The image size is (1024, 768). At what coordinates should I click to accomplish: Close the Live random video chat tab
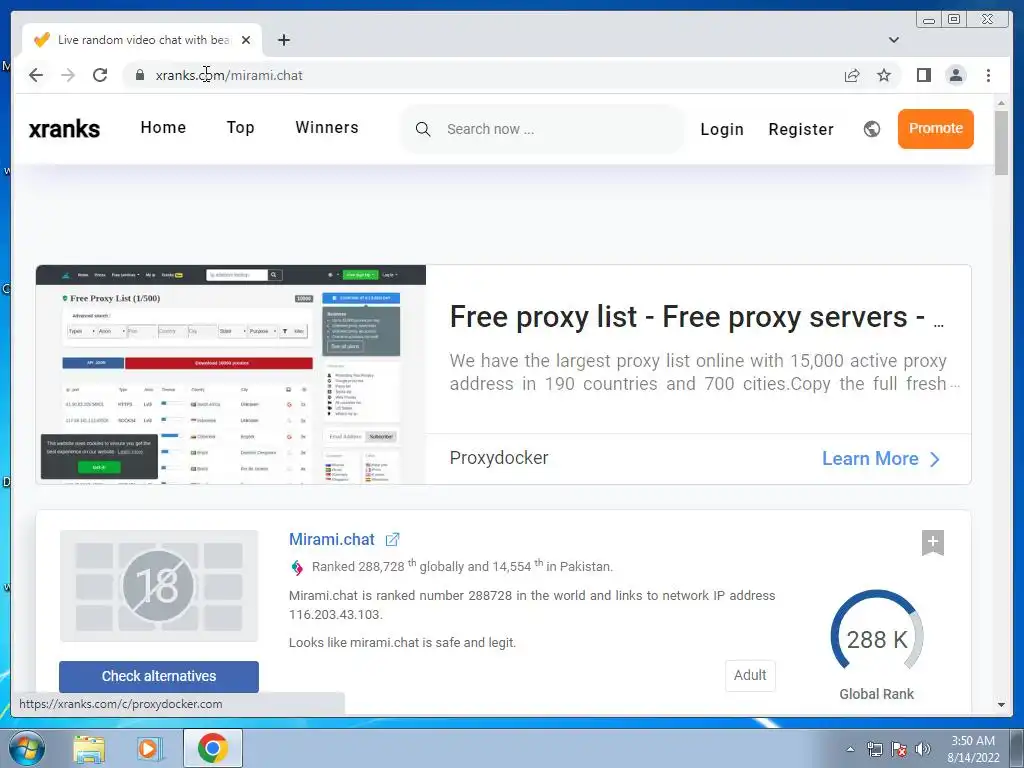pyautogui.click(x=246, y=40)
